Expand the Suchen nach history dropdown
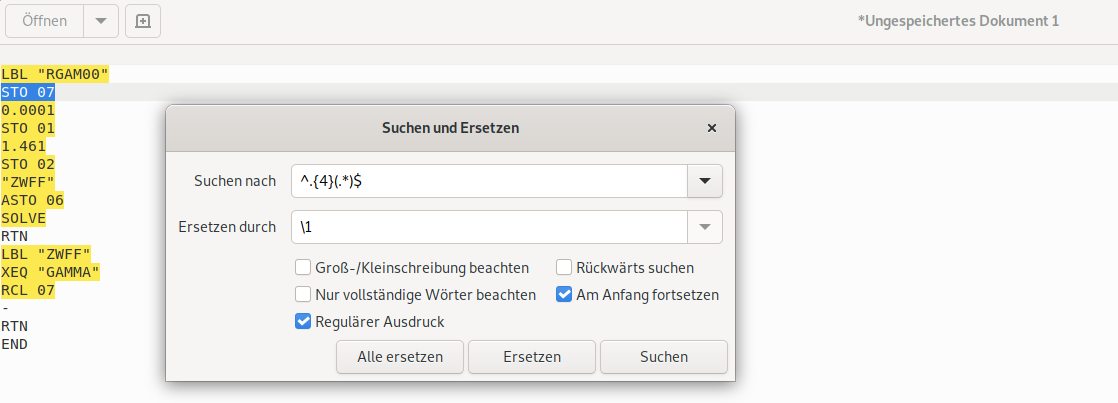1118x403 pixels. [x=704, y=181]
